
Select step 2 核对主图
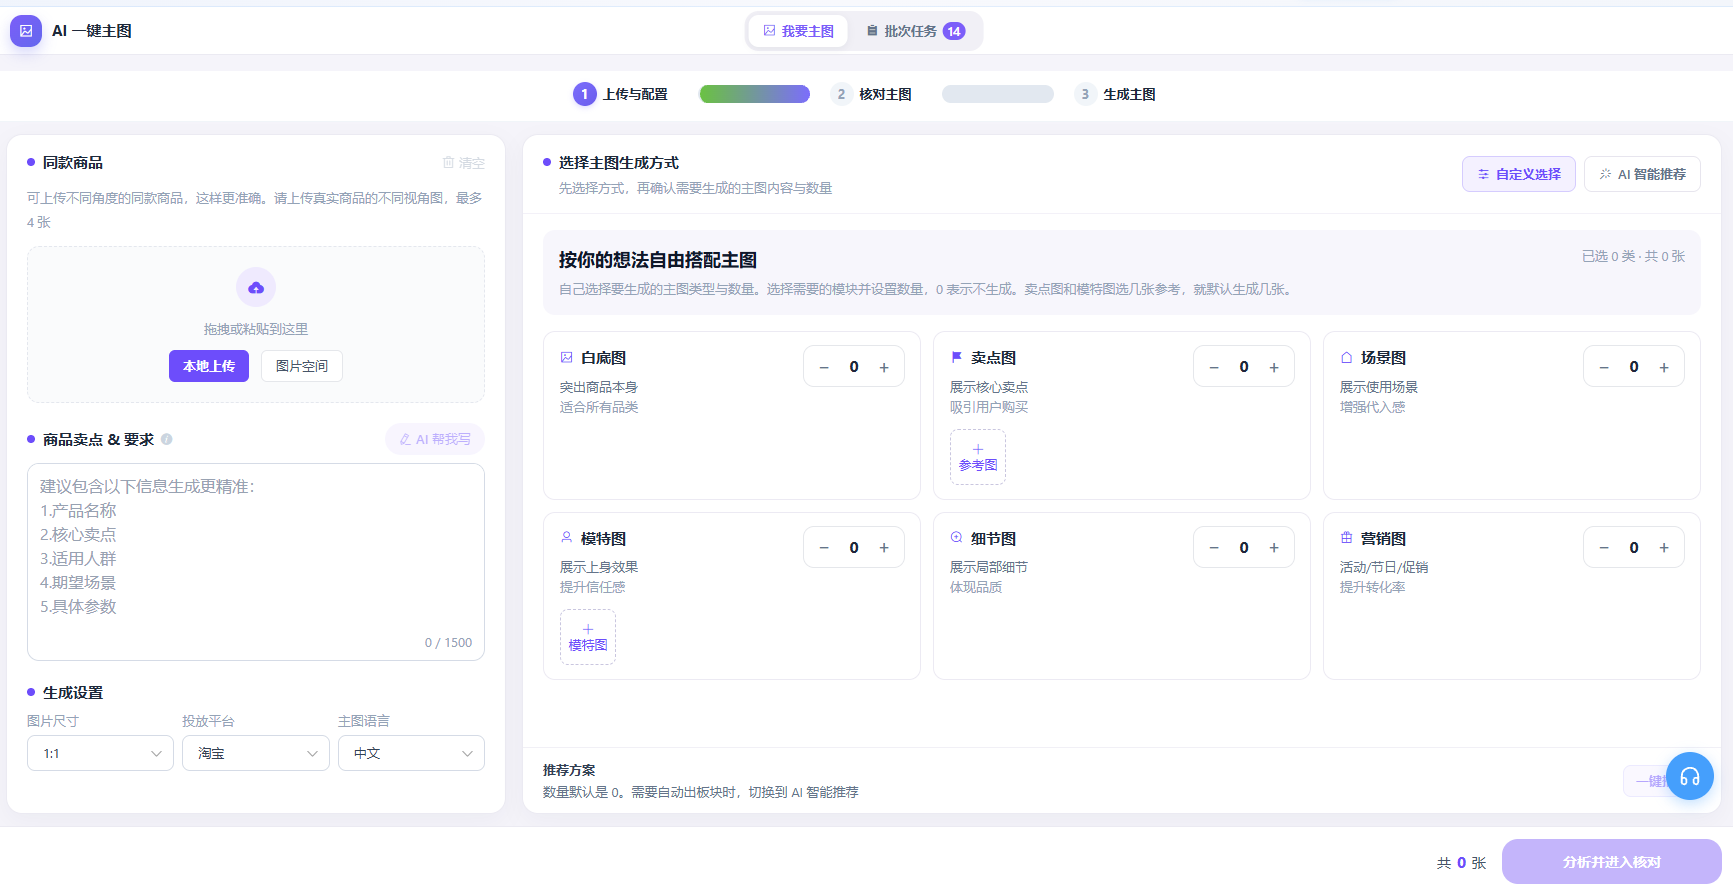tap(871, 94)
